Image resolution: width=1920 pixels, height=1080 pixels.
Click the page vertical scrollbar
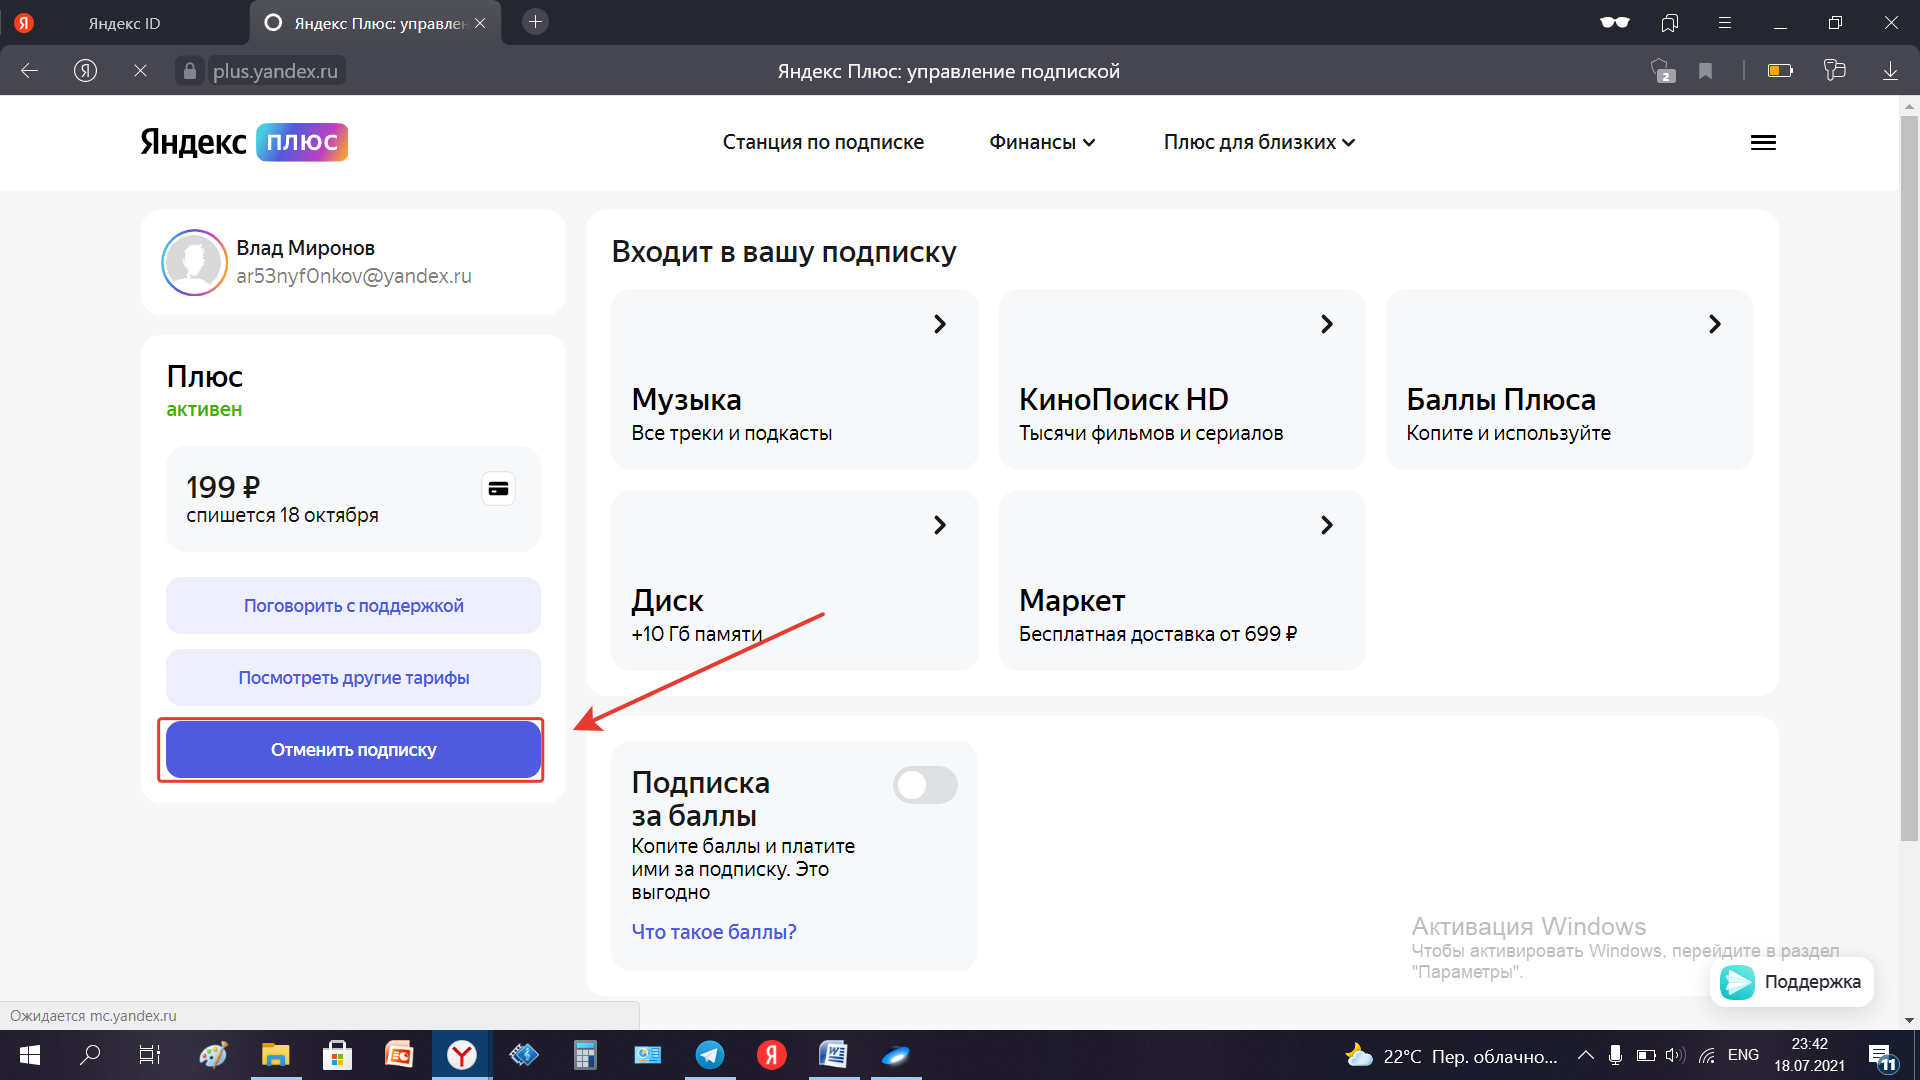1909,480
